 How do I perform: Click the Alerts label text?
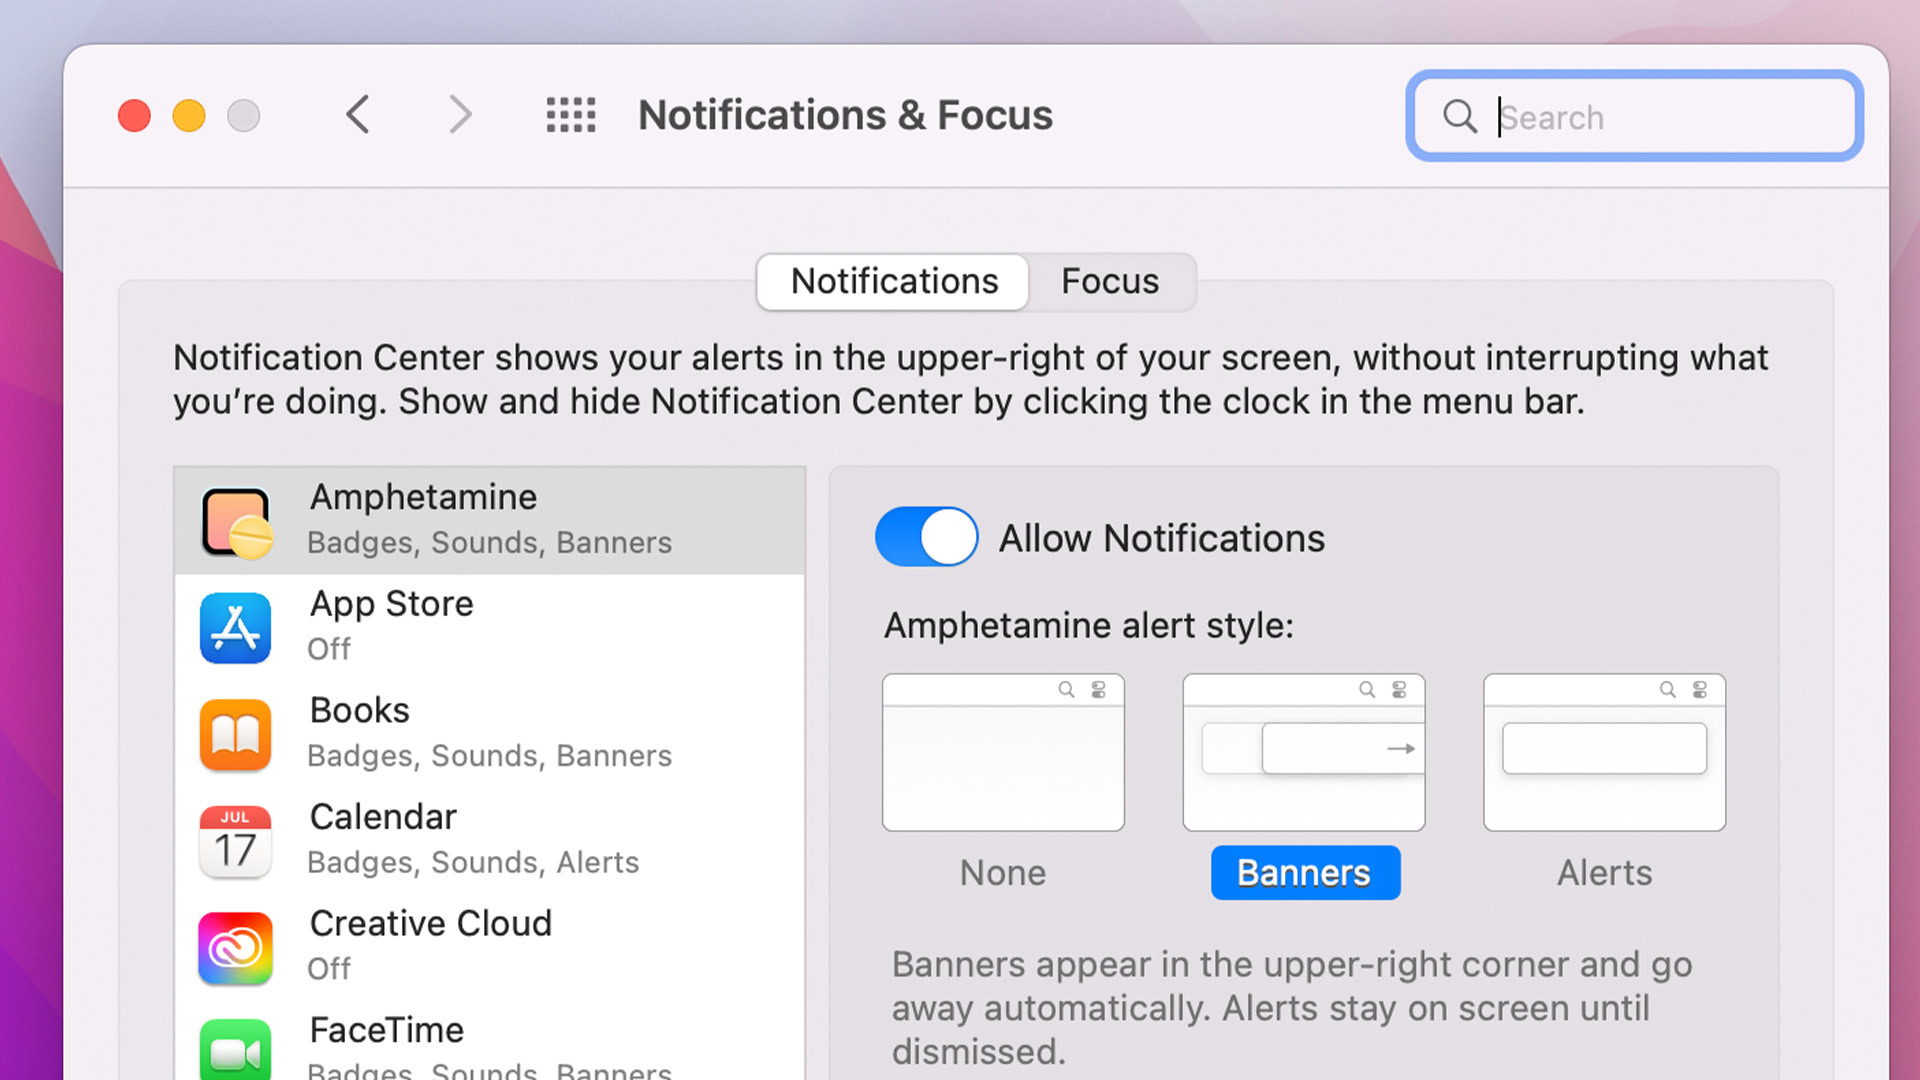tap(1604, 873)
